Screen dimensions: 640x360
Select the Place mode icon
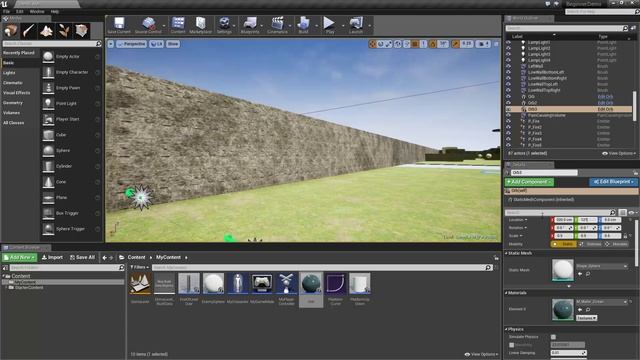click(11, 31)
